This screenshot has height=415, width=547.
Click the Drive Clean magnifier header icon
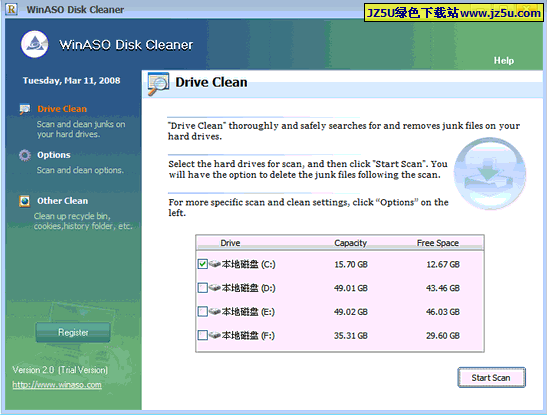pyautogui.click(x=158, y=84)
